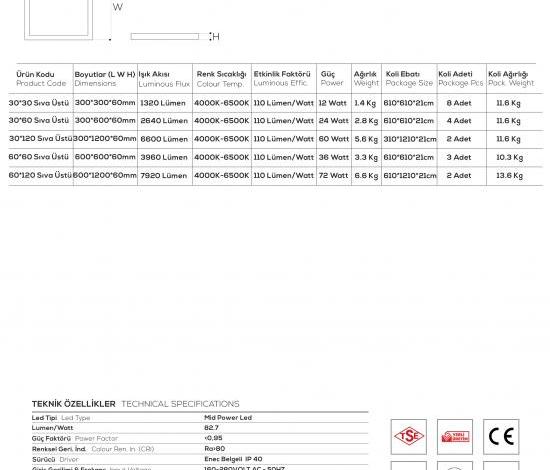Select the Ürün Kodu column header
550x470 pixels.
41,79
